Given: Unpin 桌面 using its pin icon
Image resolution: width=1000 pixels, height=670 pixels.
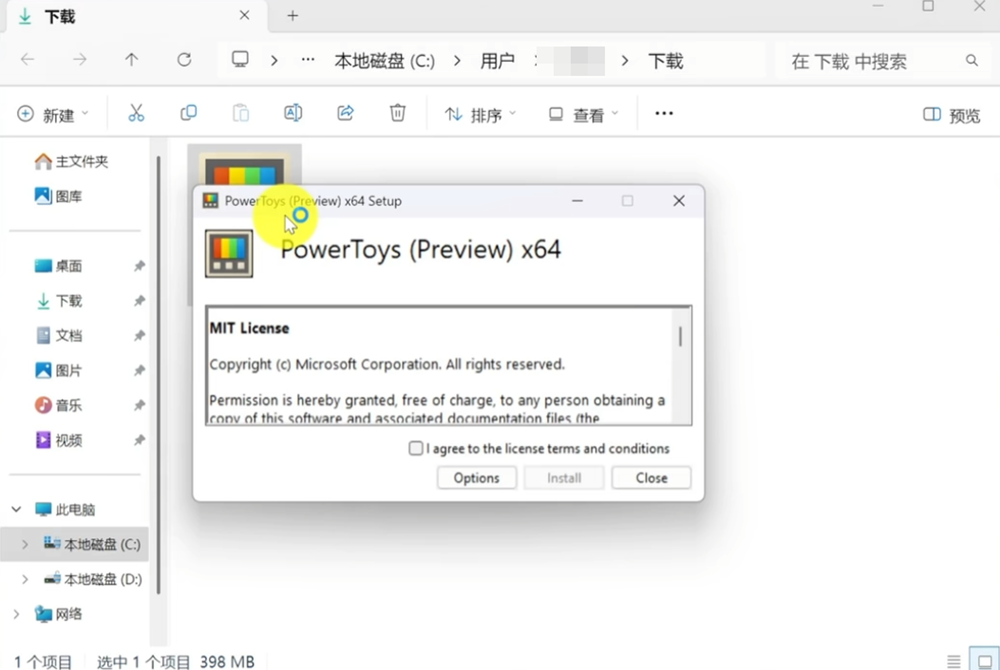Looking at the screenshot, I should coord(139,266).
